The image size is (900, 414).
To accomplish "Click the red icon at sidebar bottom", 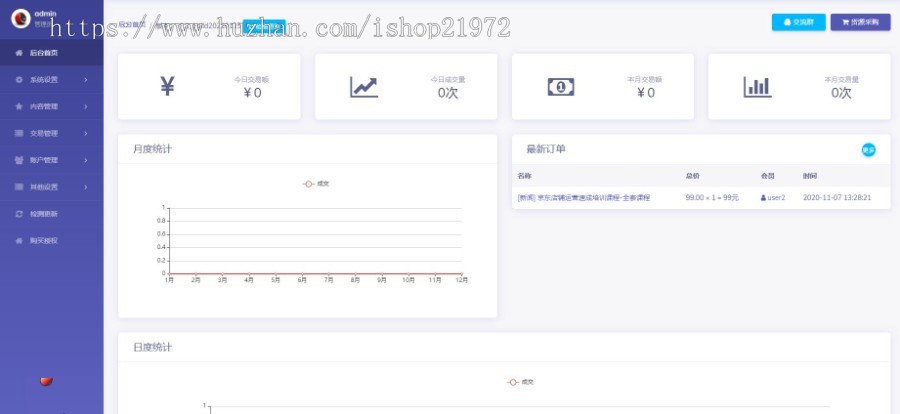I will [46, 381].
